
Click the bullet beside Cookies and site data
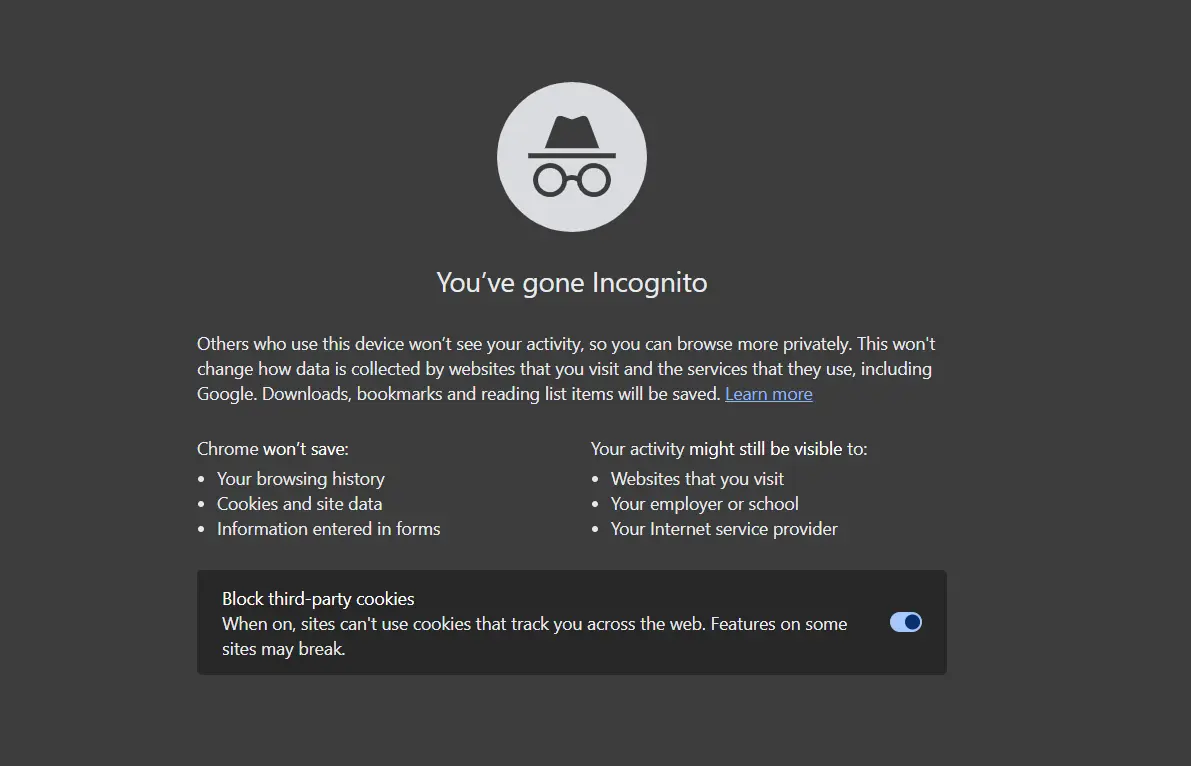[x=203, y=504]
